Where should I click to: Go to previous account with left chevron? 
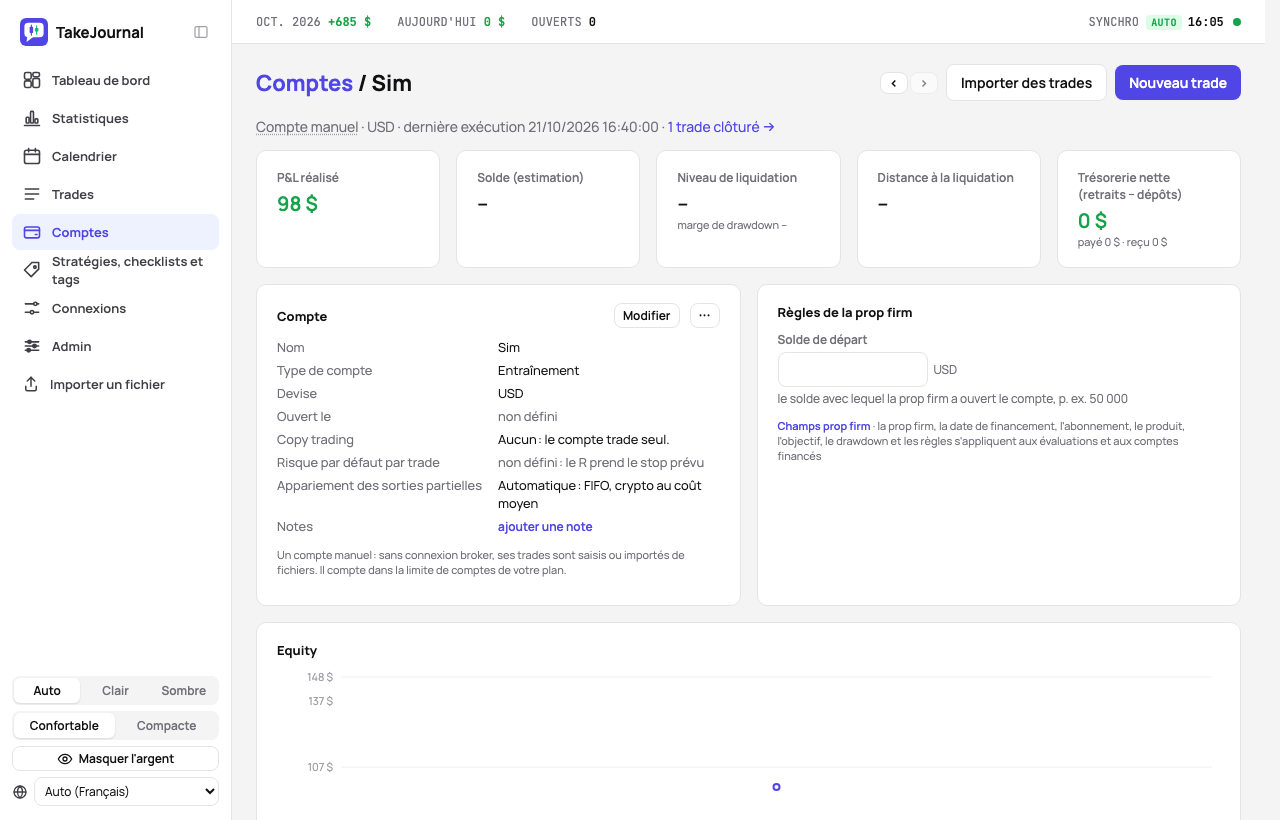[894, 83]
